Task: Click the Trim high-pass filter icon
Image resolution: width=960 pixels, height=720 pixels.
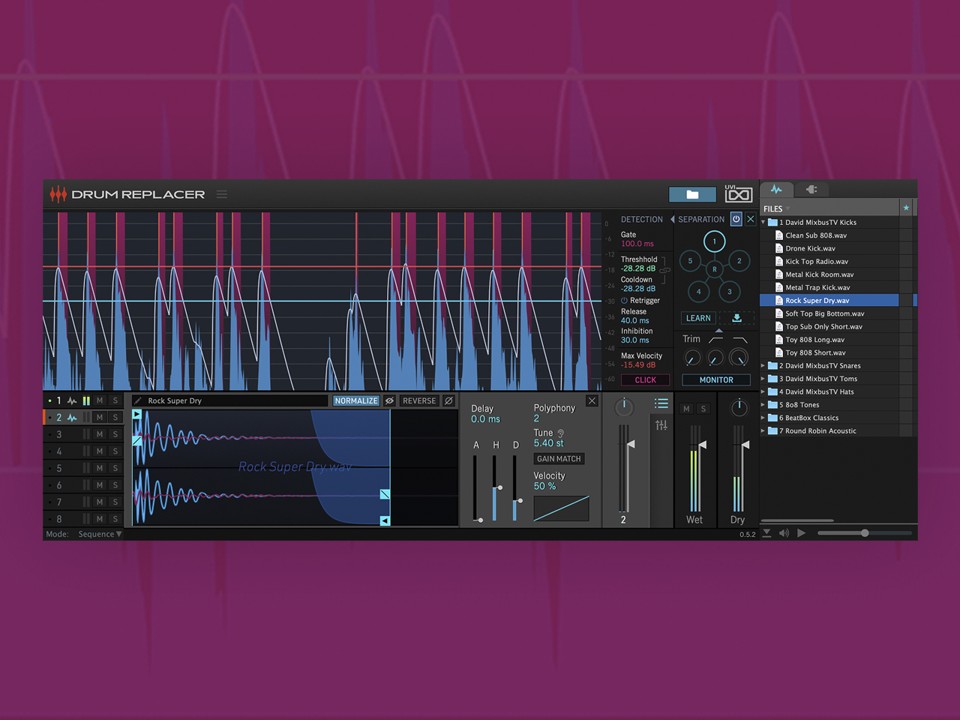Action: pyautogui.click(x=715, y=339)
